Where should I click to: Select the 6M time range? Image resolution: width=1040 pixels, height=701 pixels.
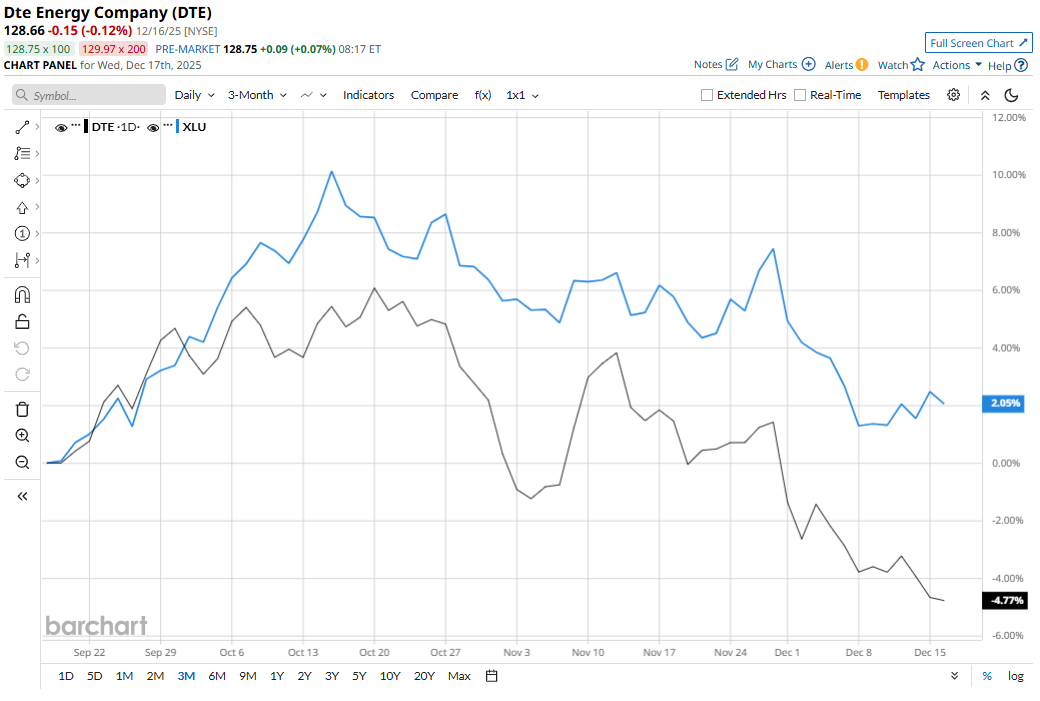tap(217, 676)
